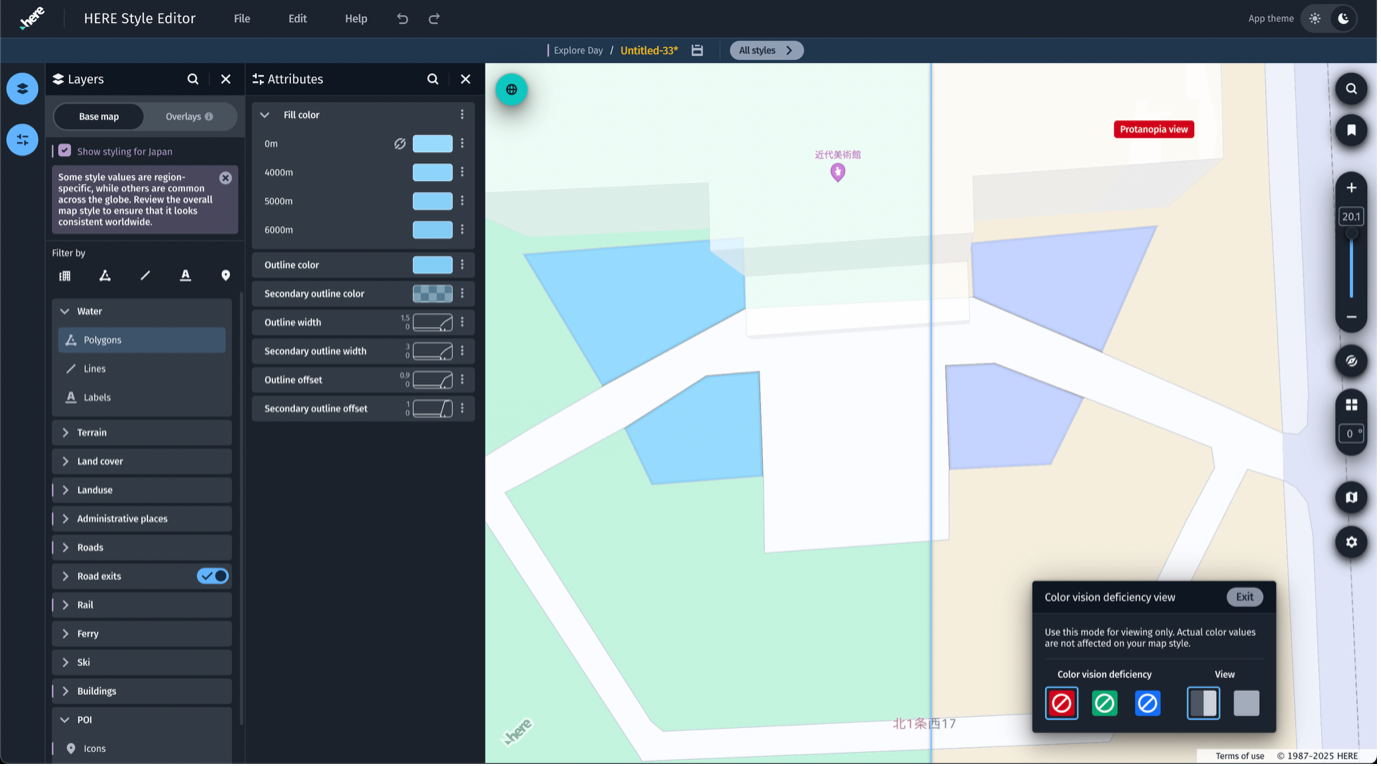Select Tritanopia blue deficiency option
This screenshot has height=766, width=1381.
[1149, 705]
